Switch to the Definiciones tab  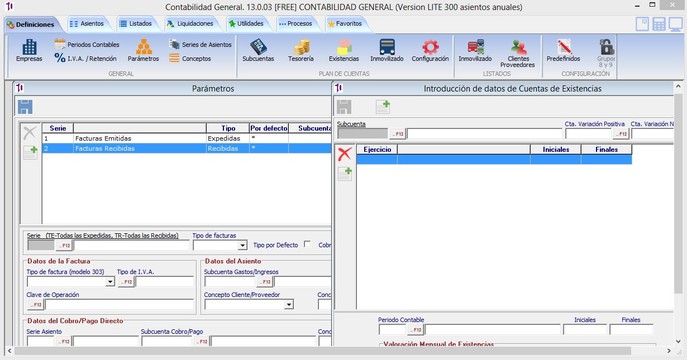coord(31,25)
